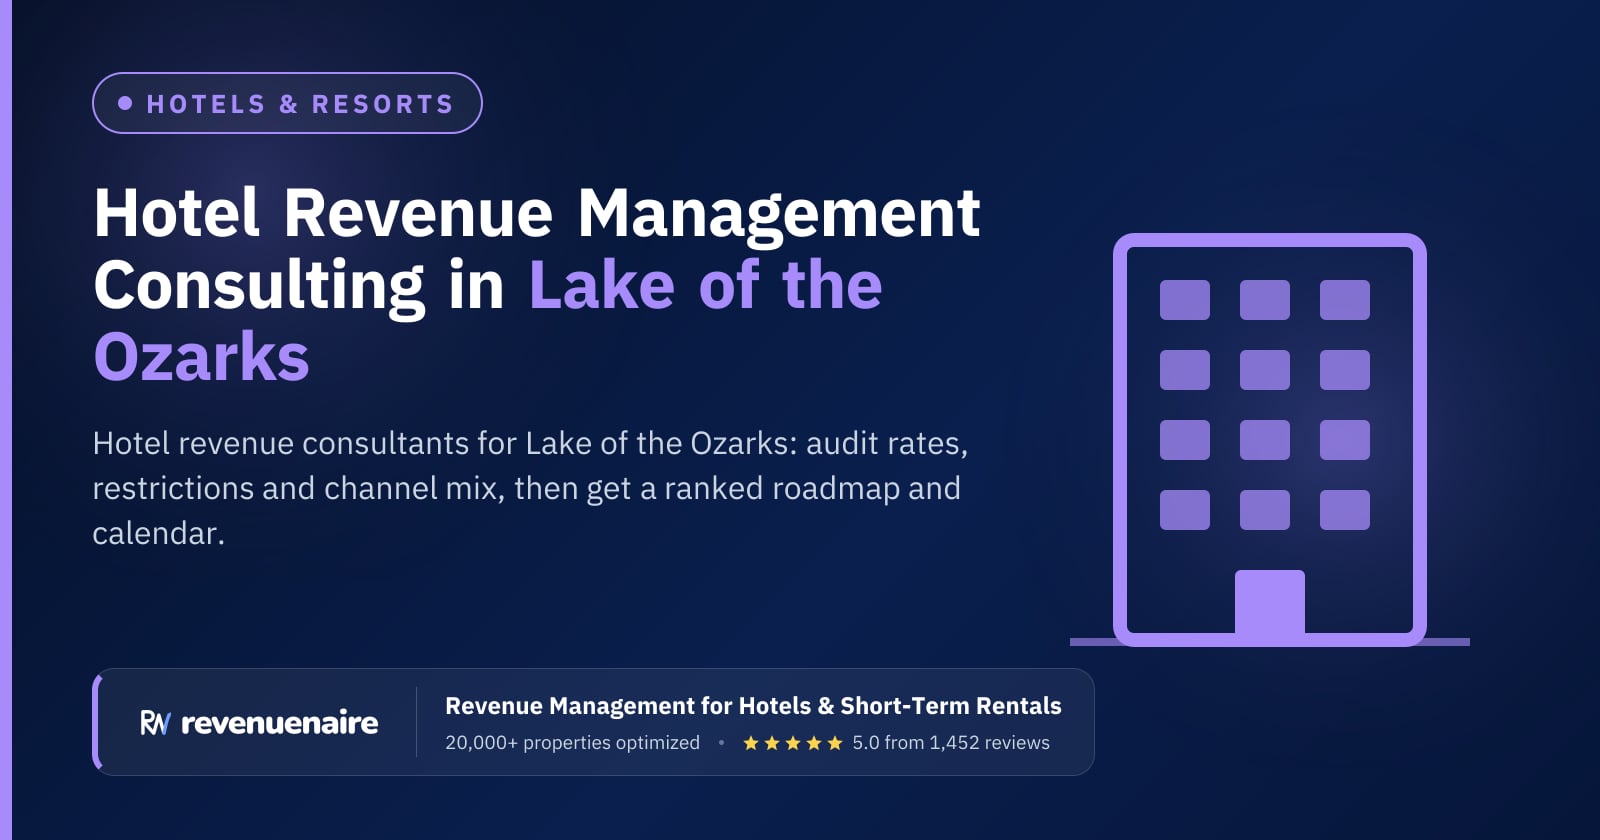
Task: Click the dot inside the Hotels & Resorts badge
Action: (x=125, y=103)
